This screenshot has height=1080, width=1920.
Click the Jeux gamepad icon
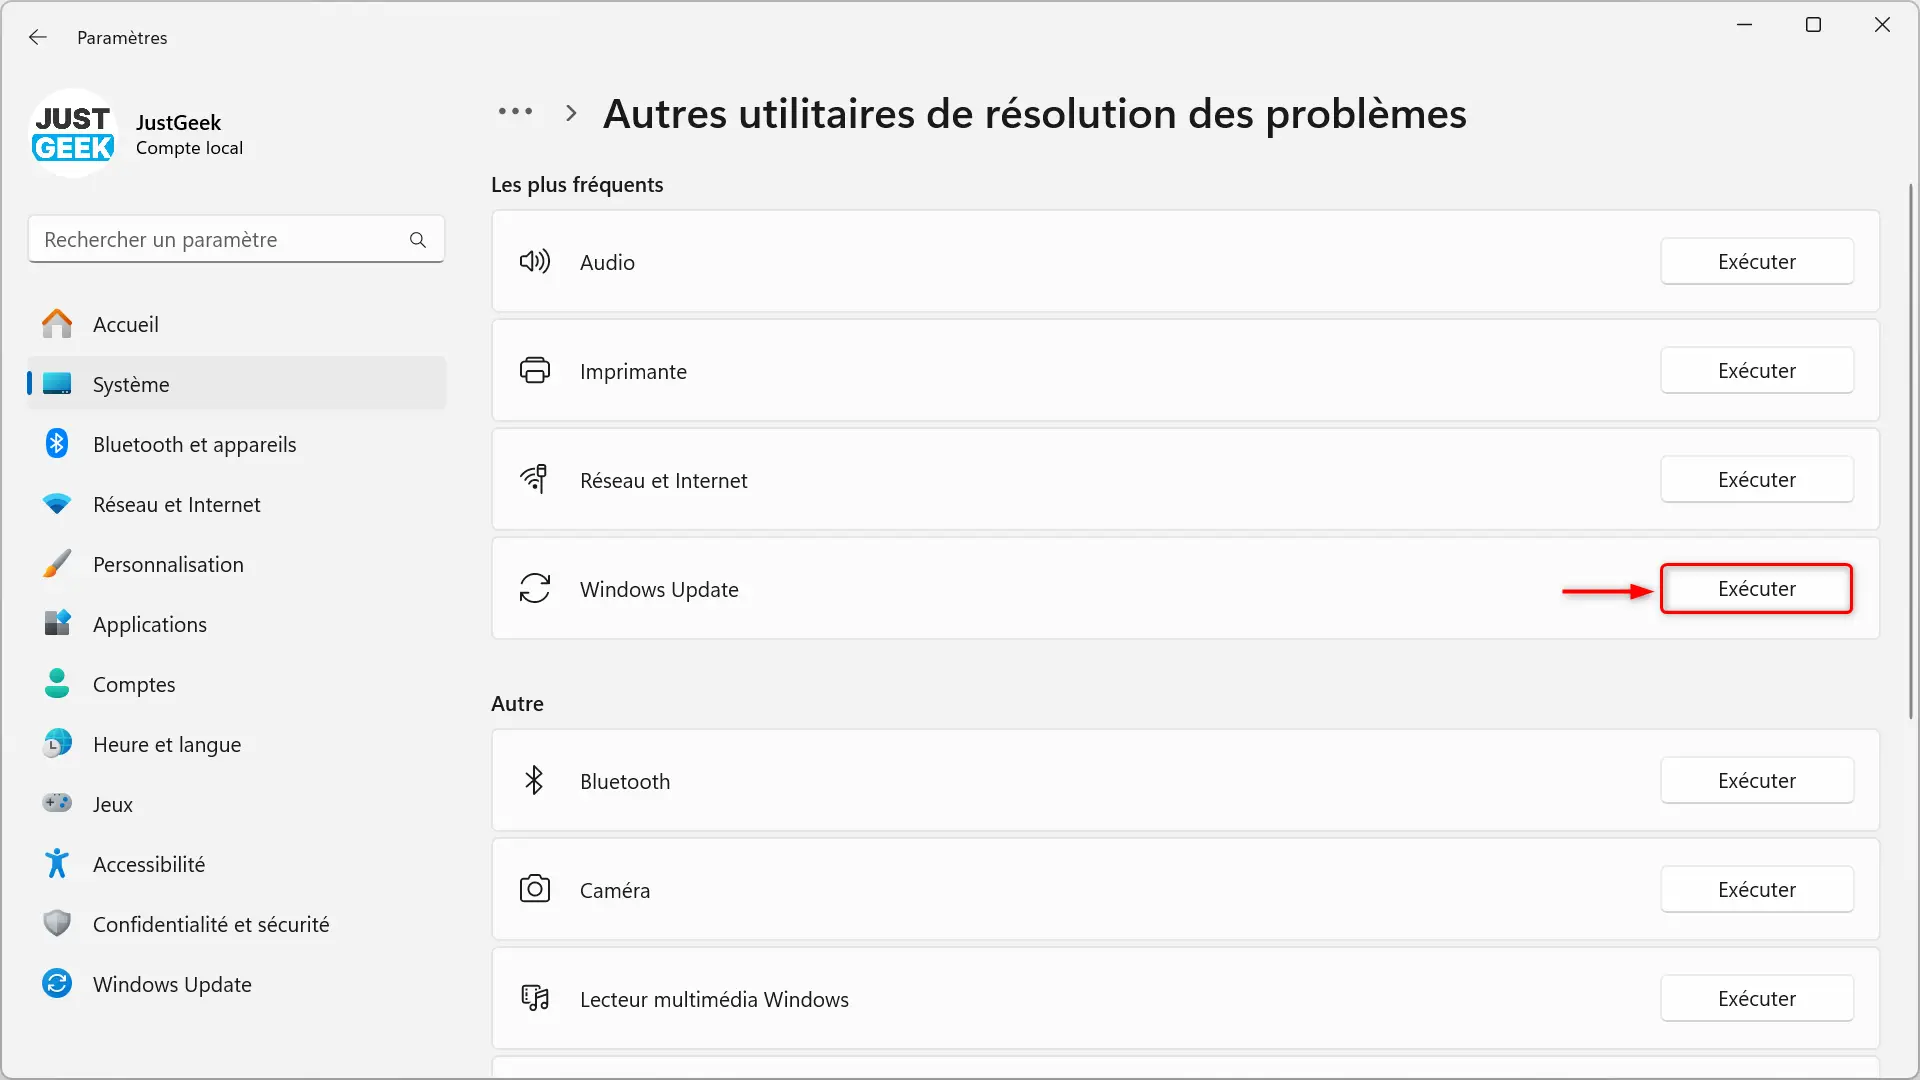coord(57,804)
